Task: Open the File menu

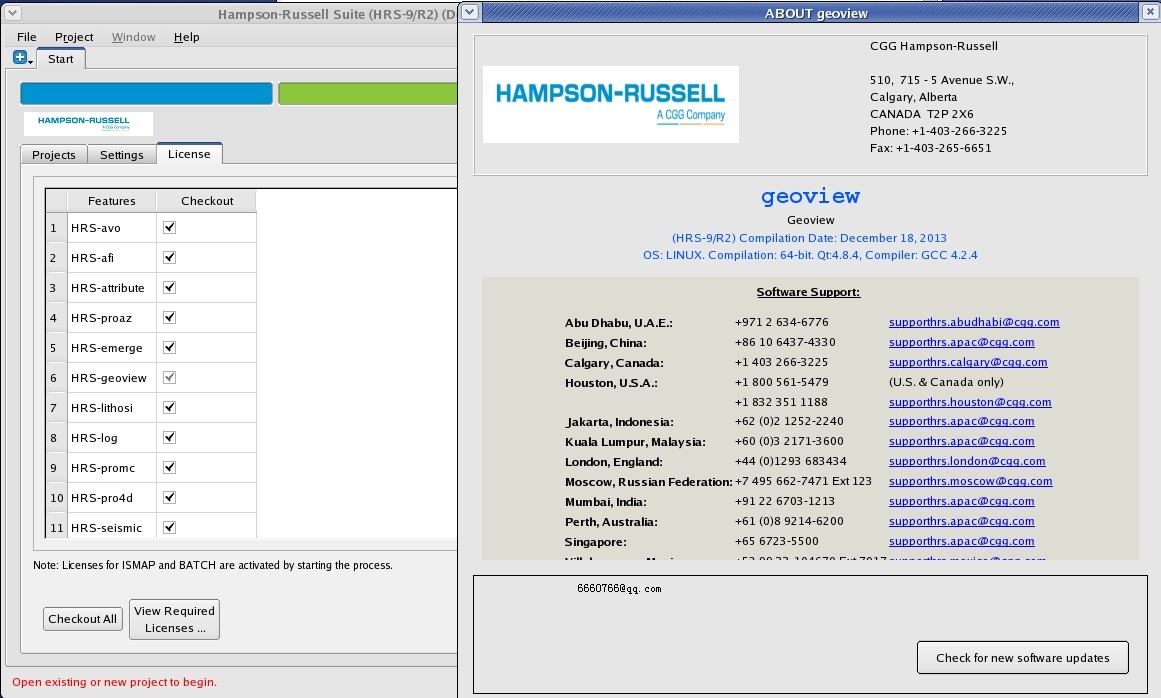Action: (x=27, y=37)
